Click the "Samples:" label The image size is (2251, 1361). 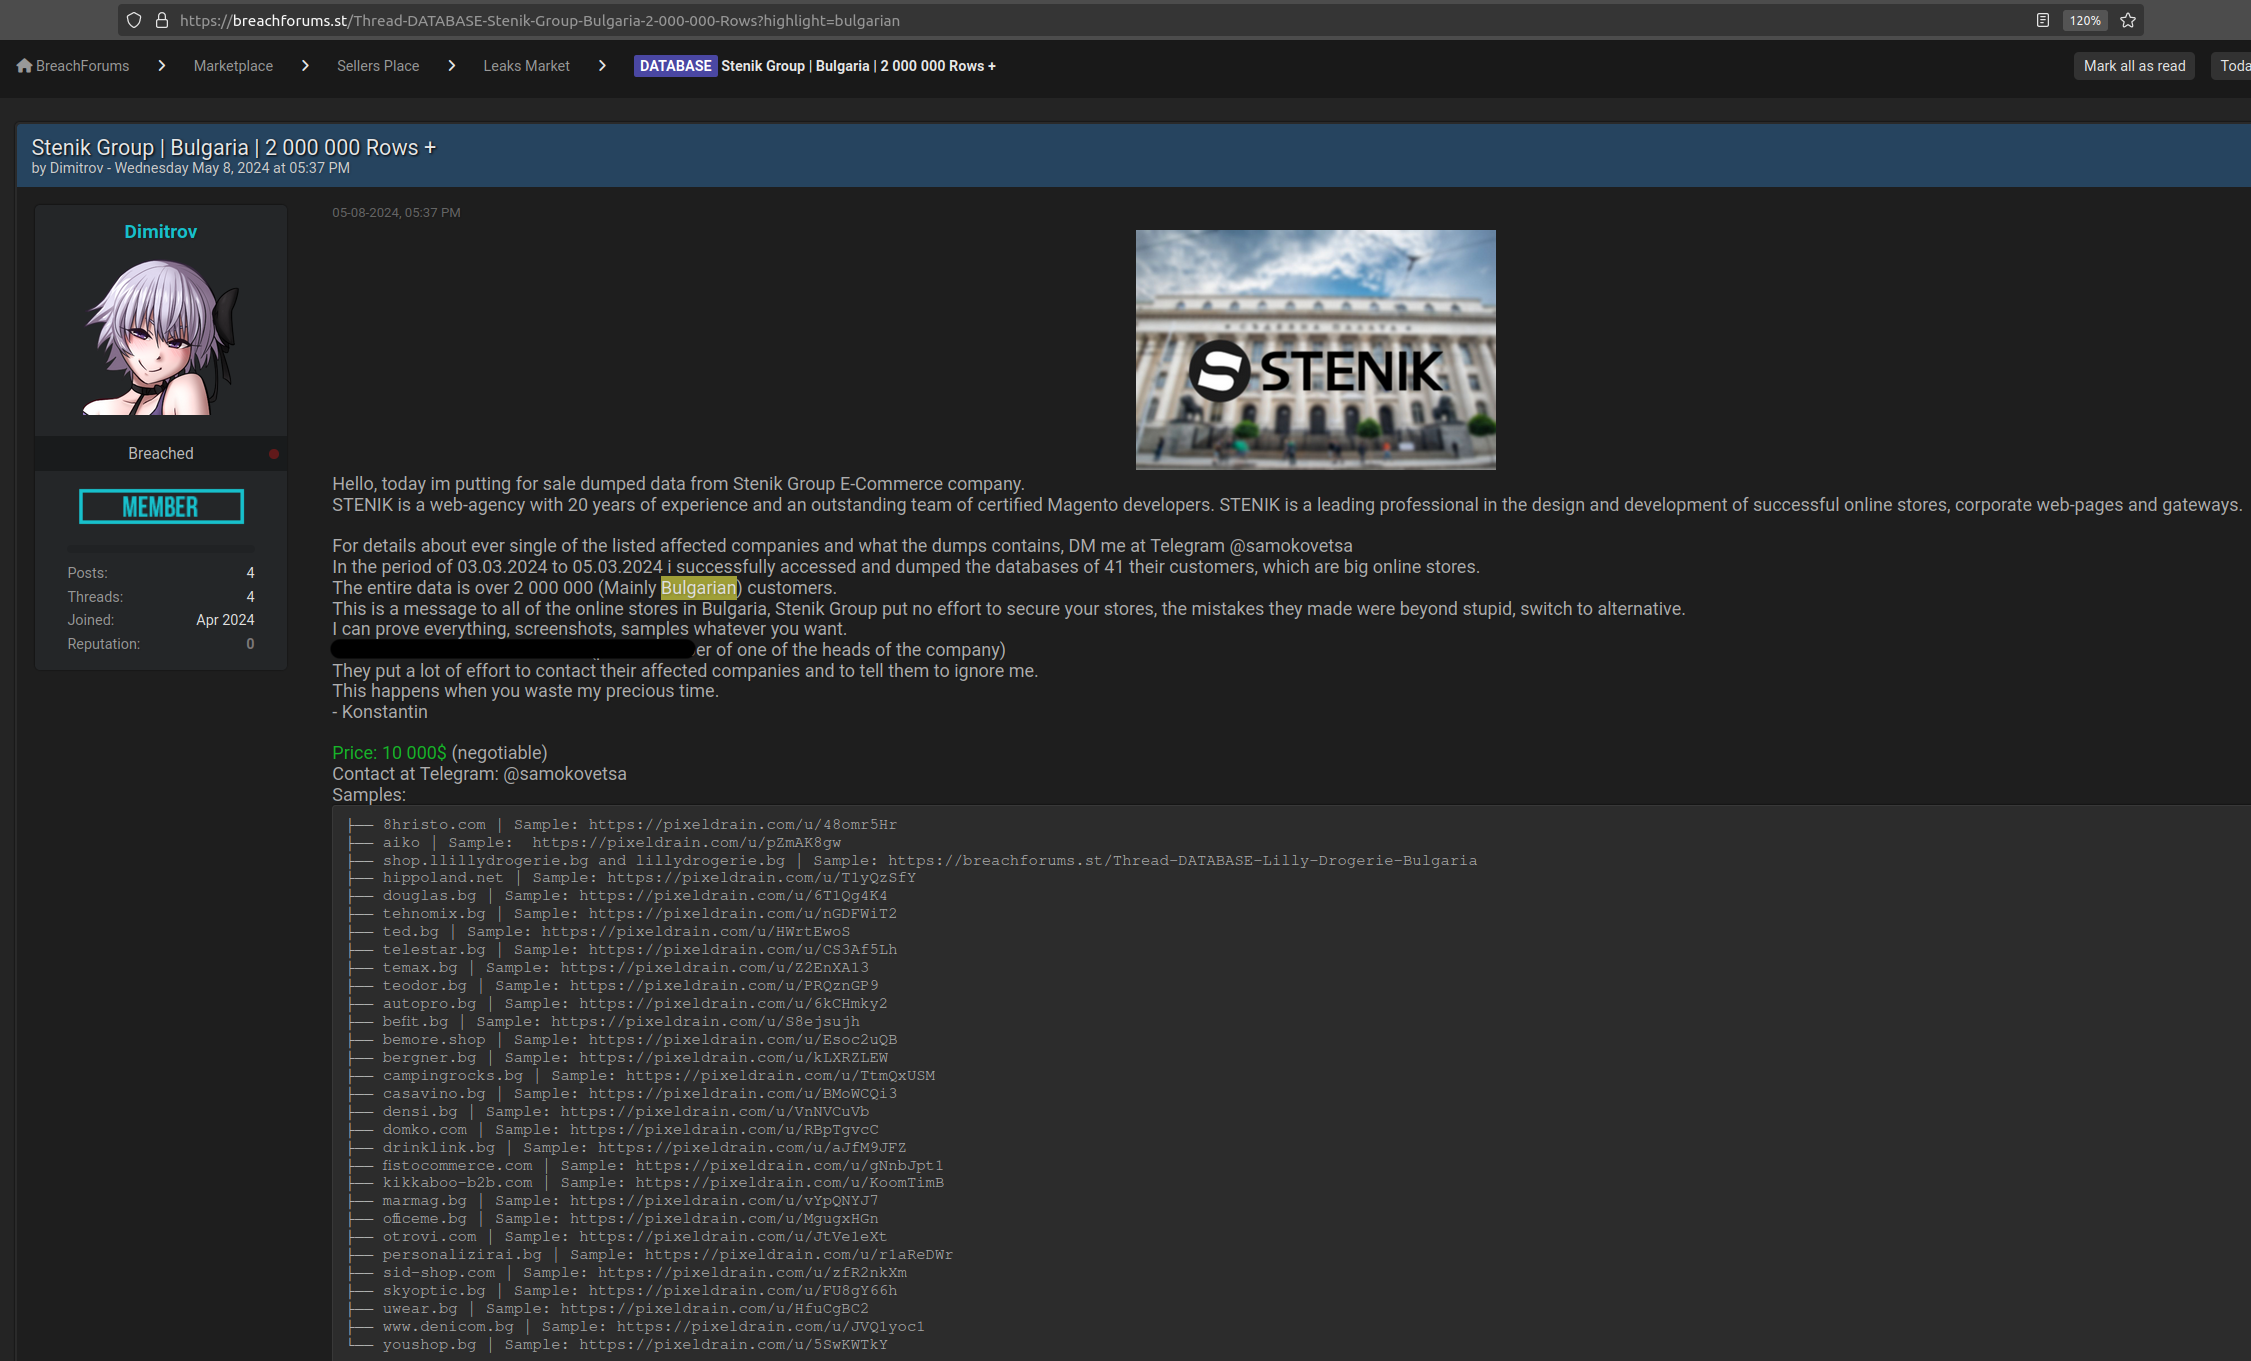[x=369, y=795]
